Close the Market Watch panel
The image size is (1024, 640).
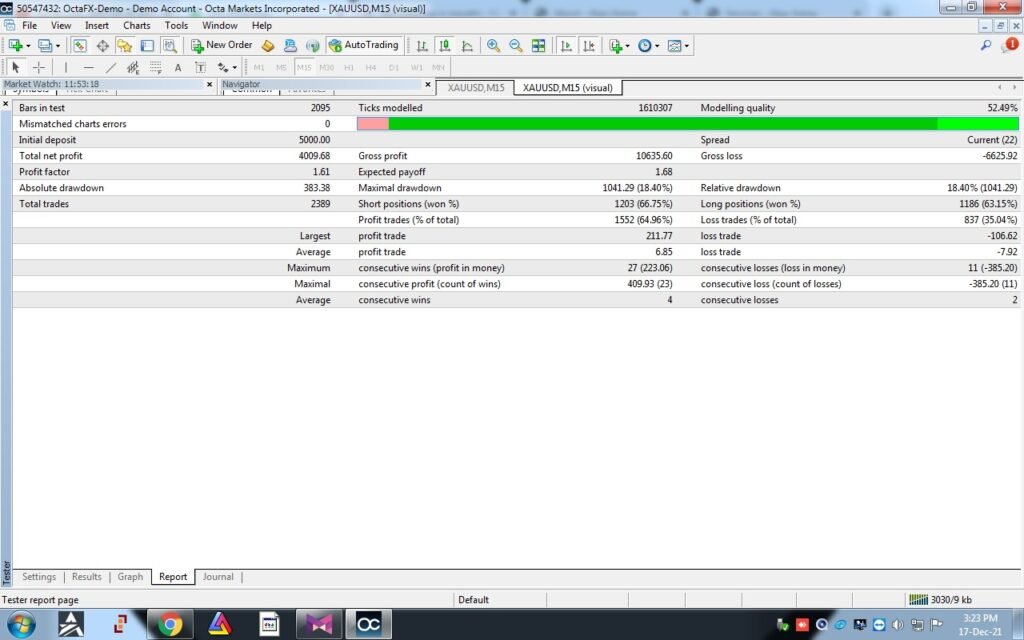[210, 84]
